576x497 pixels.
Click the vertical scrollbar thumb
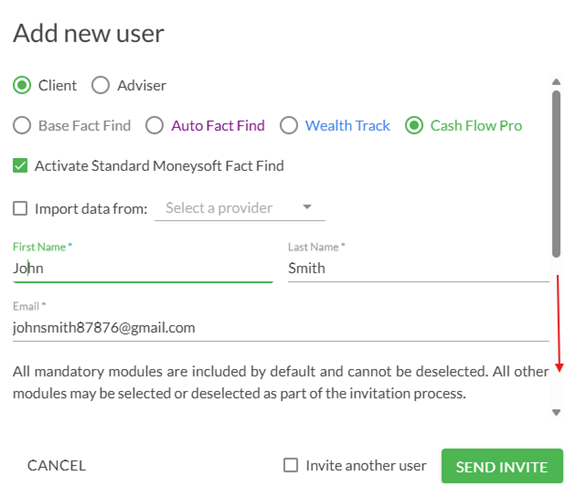(557, 174)
